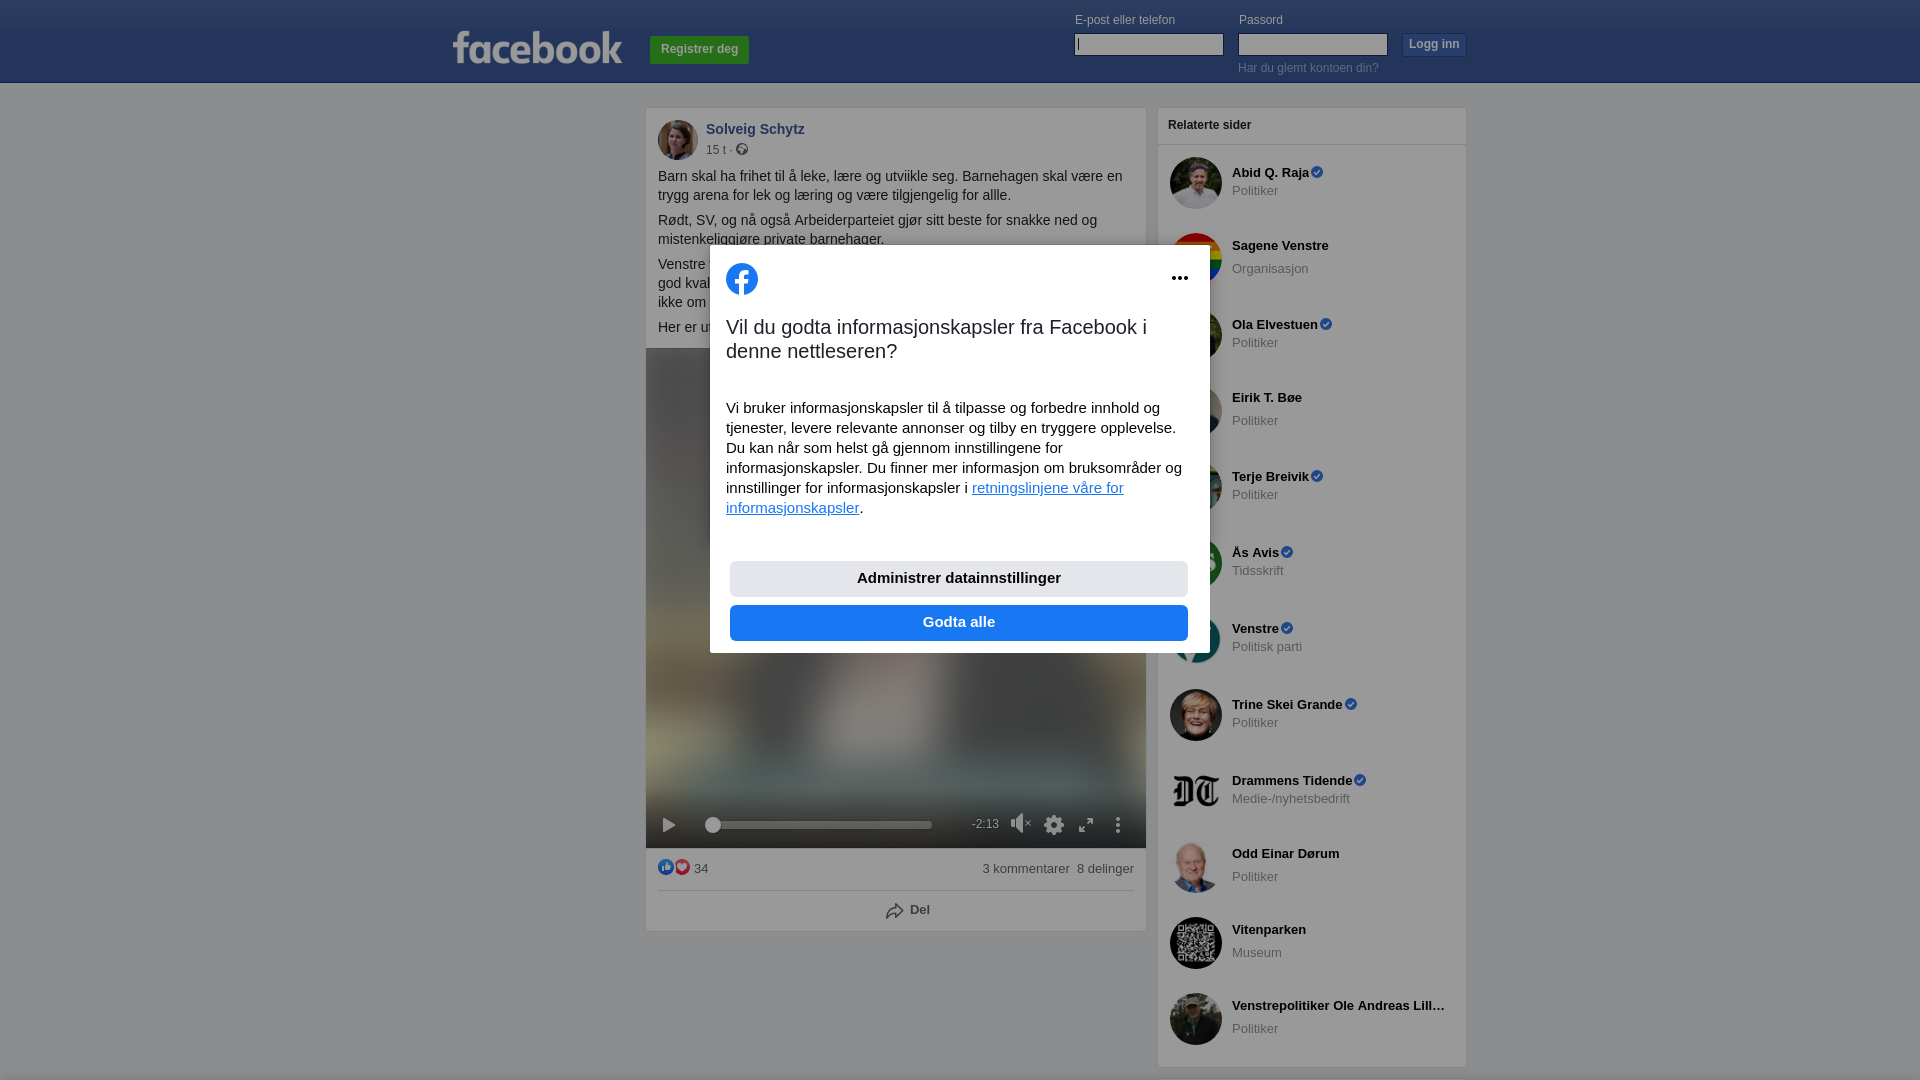Viewport: 1920px width, 1080px height.
Task: Open video settings gear icon
Action: click(x=1054, y=825)
